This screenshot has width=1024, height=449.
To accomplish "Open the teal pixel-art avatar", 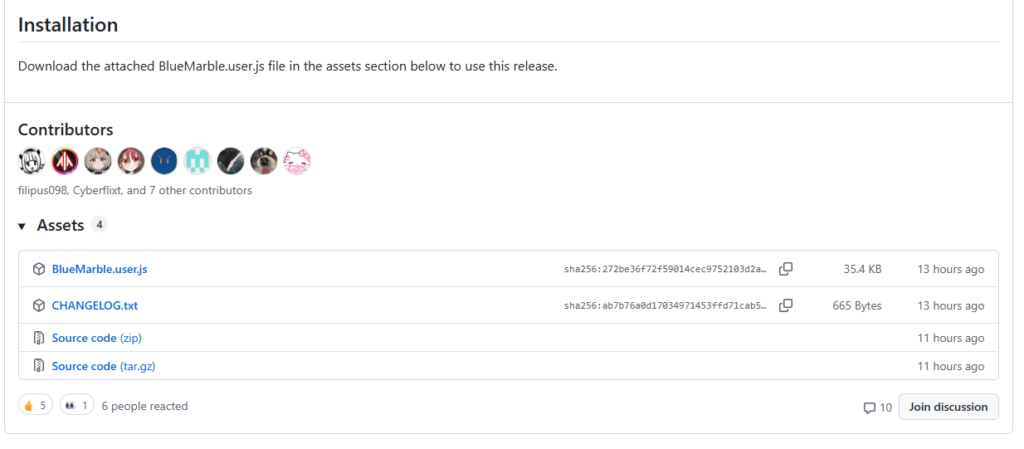I will [x=197, y=161].
